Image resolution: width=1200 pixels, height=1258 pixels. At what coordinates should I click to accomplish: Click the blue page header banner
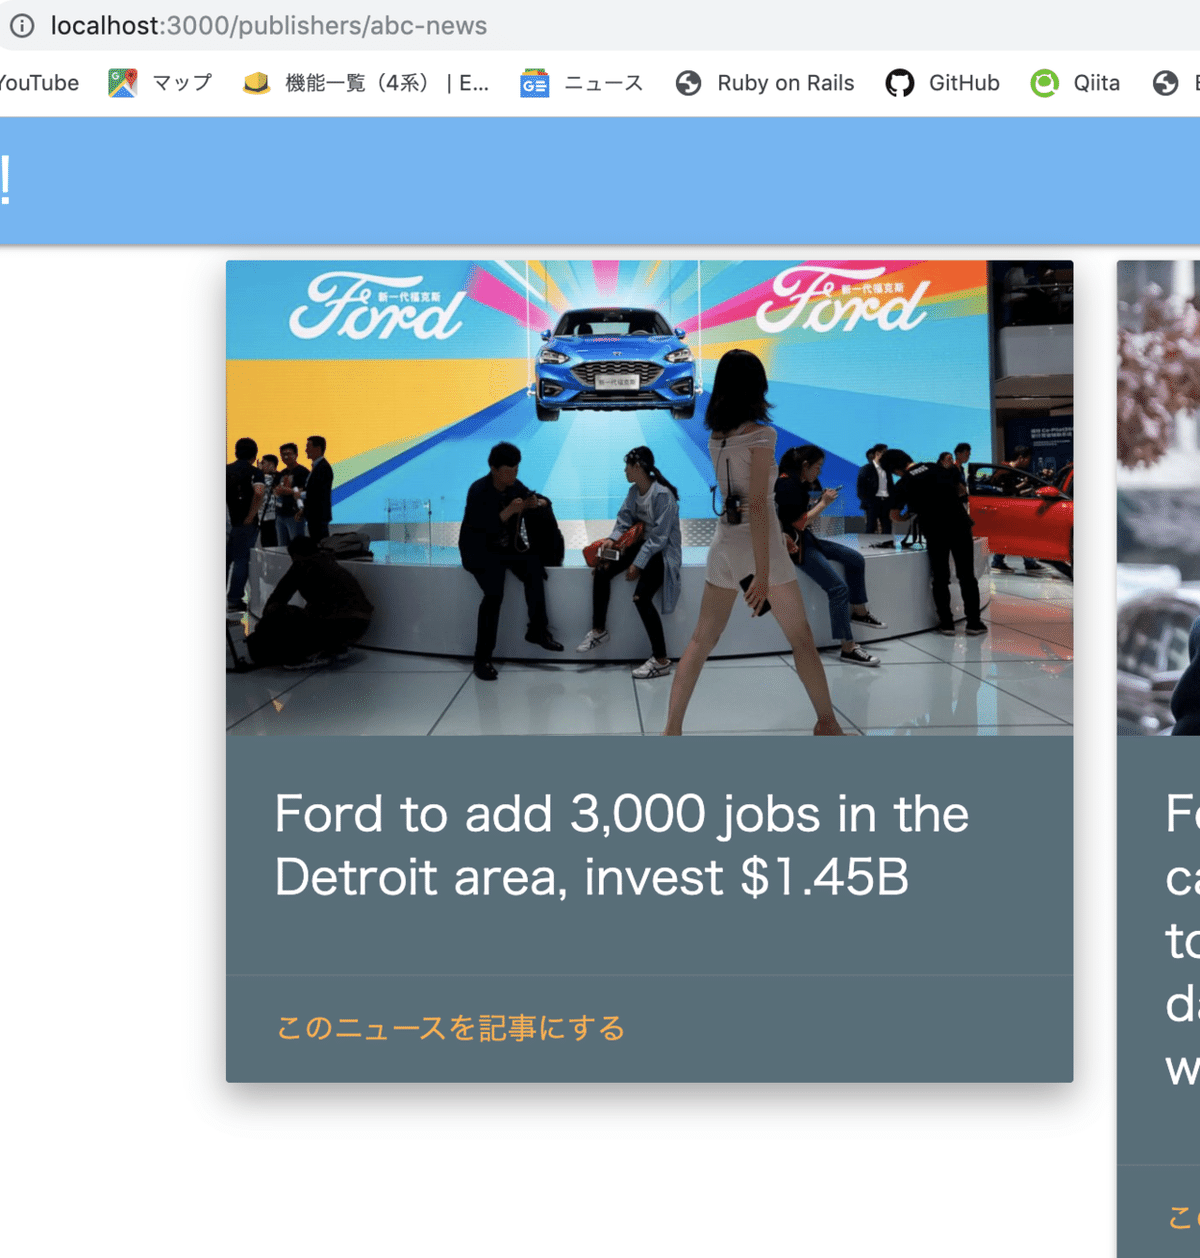[x=600, y=178]
